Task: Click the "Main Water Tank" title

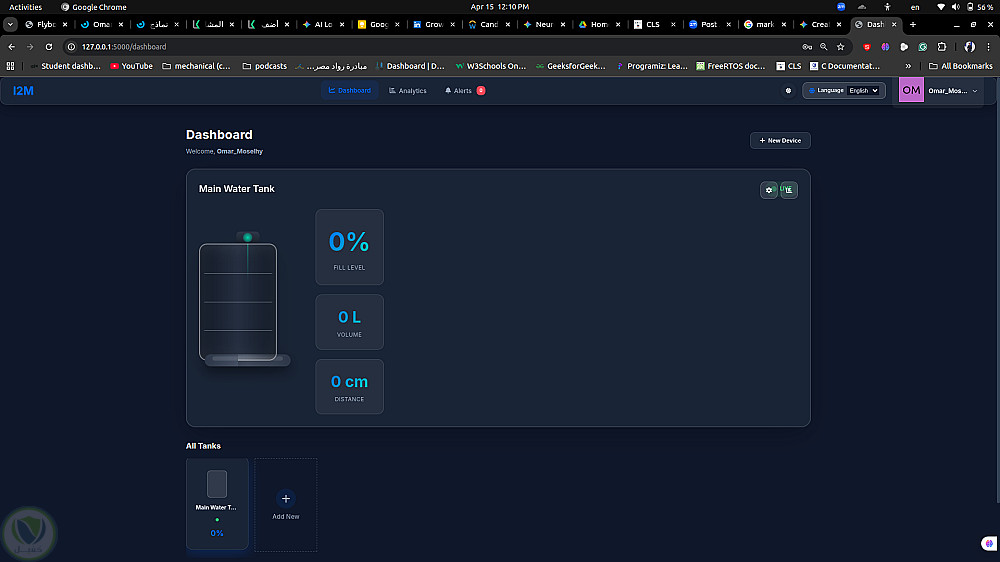Action: (x=237, y=189)
